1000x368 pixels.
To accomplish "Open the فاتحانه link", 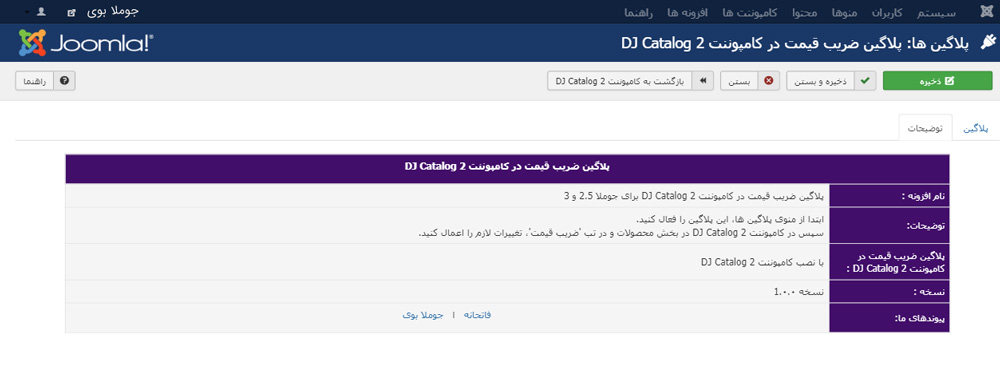I will 477,315.
